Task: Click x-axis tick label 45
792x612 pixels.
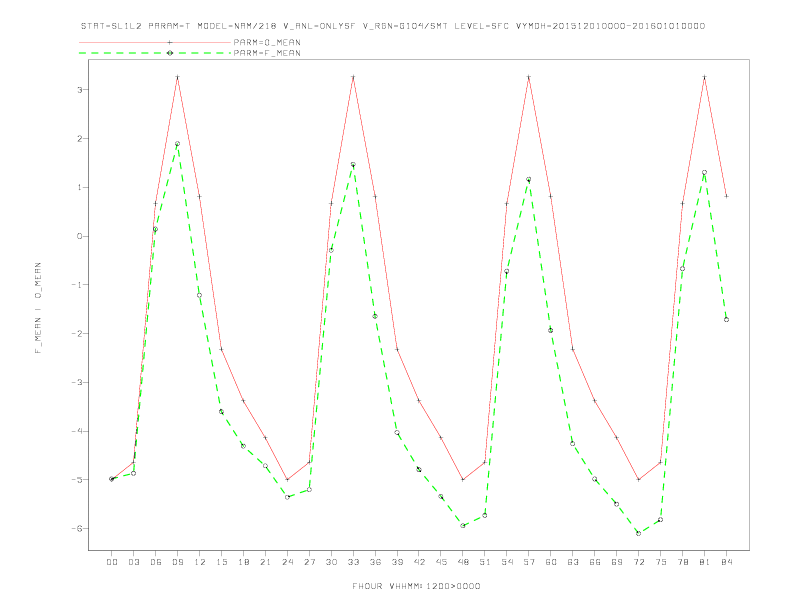Action: [441, 562]
